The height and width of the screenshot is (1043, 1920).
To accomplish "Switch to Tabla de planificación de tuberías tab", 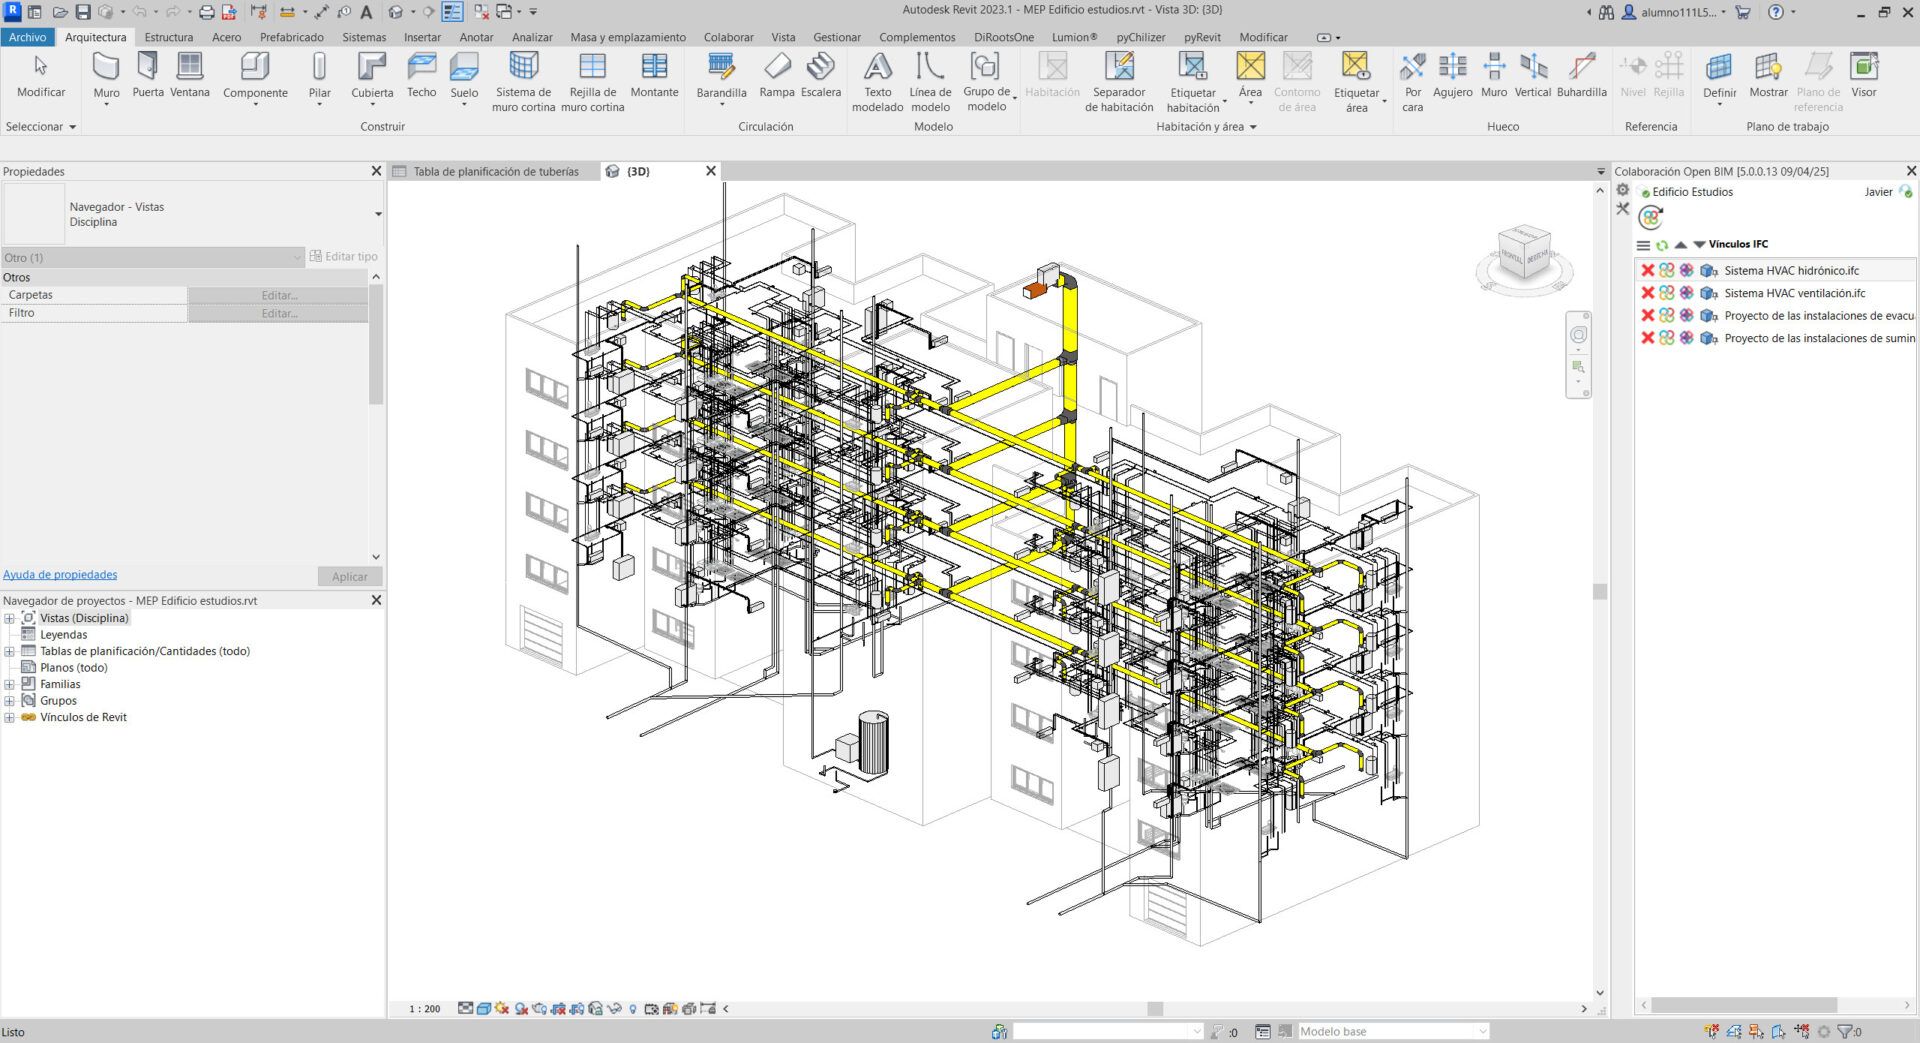I will [x=496, y=171].
